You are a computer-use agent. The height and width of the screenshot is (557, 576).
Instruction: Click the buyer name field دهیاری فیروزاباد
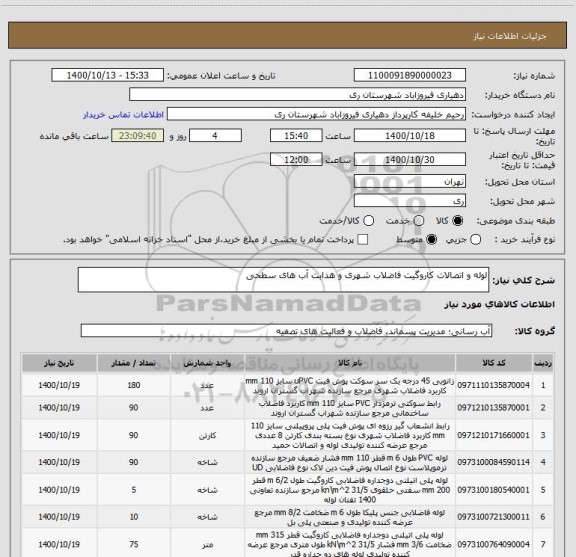click(x=297, y=95)
